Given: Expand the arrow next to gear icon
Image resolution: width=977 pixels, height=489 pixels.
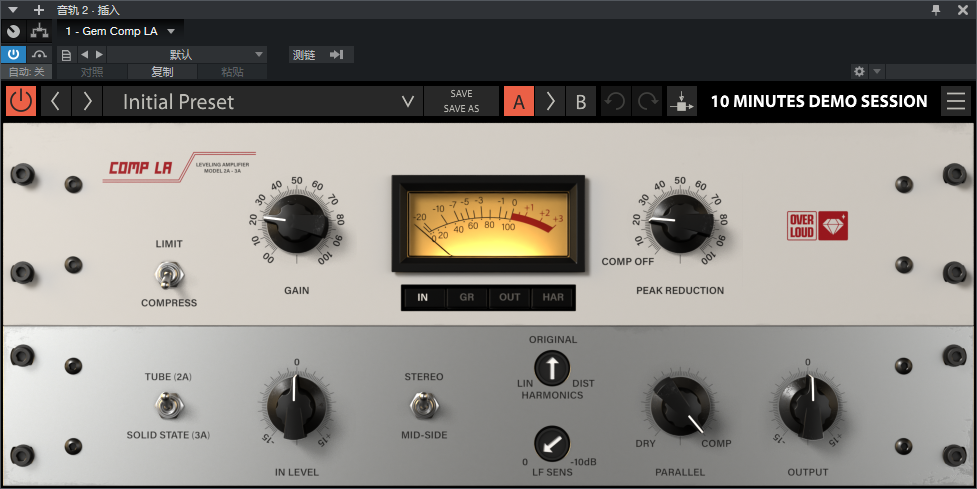Looking at the screenshot, I should 877,72.
